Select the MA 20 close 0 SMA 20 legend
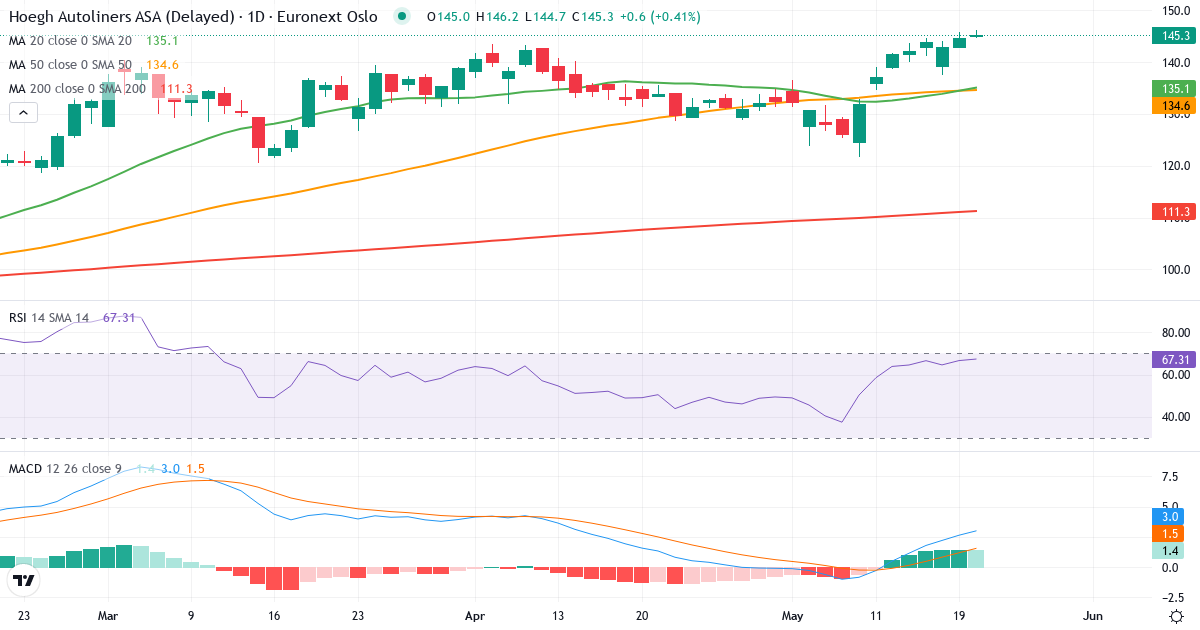Viewport: 1200px width, 630px height. click(x=70, y=41)
